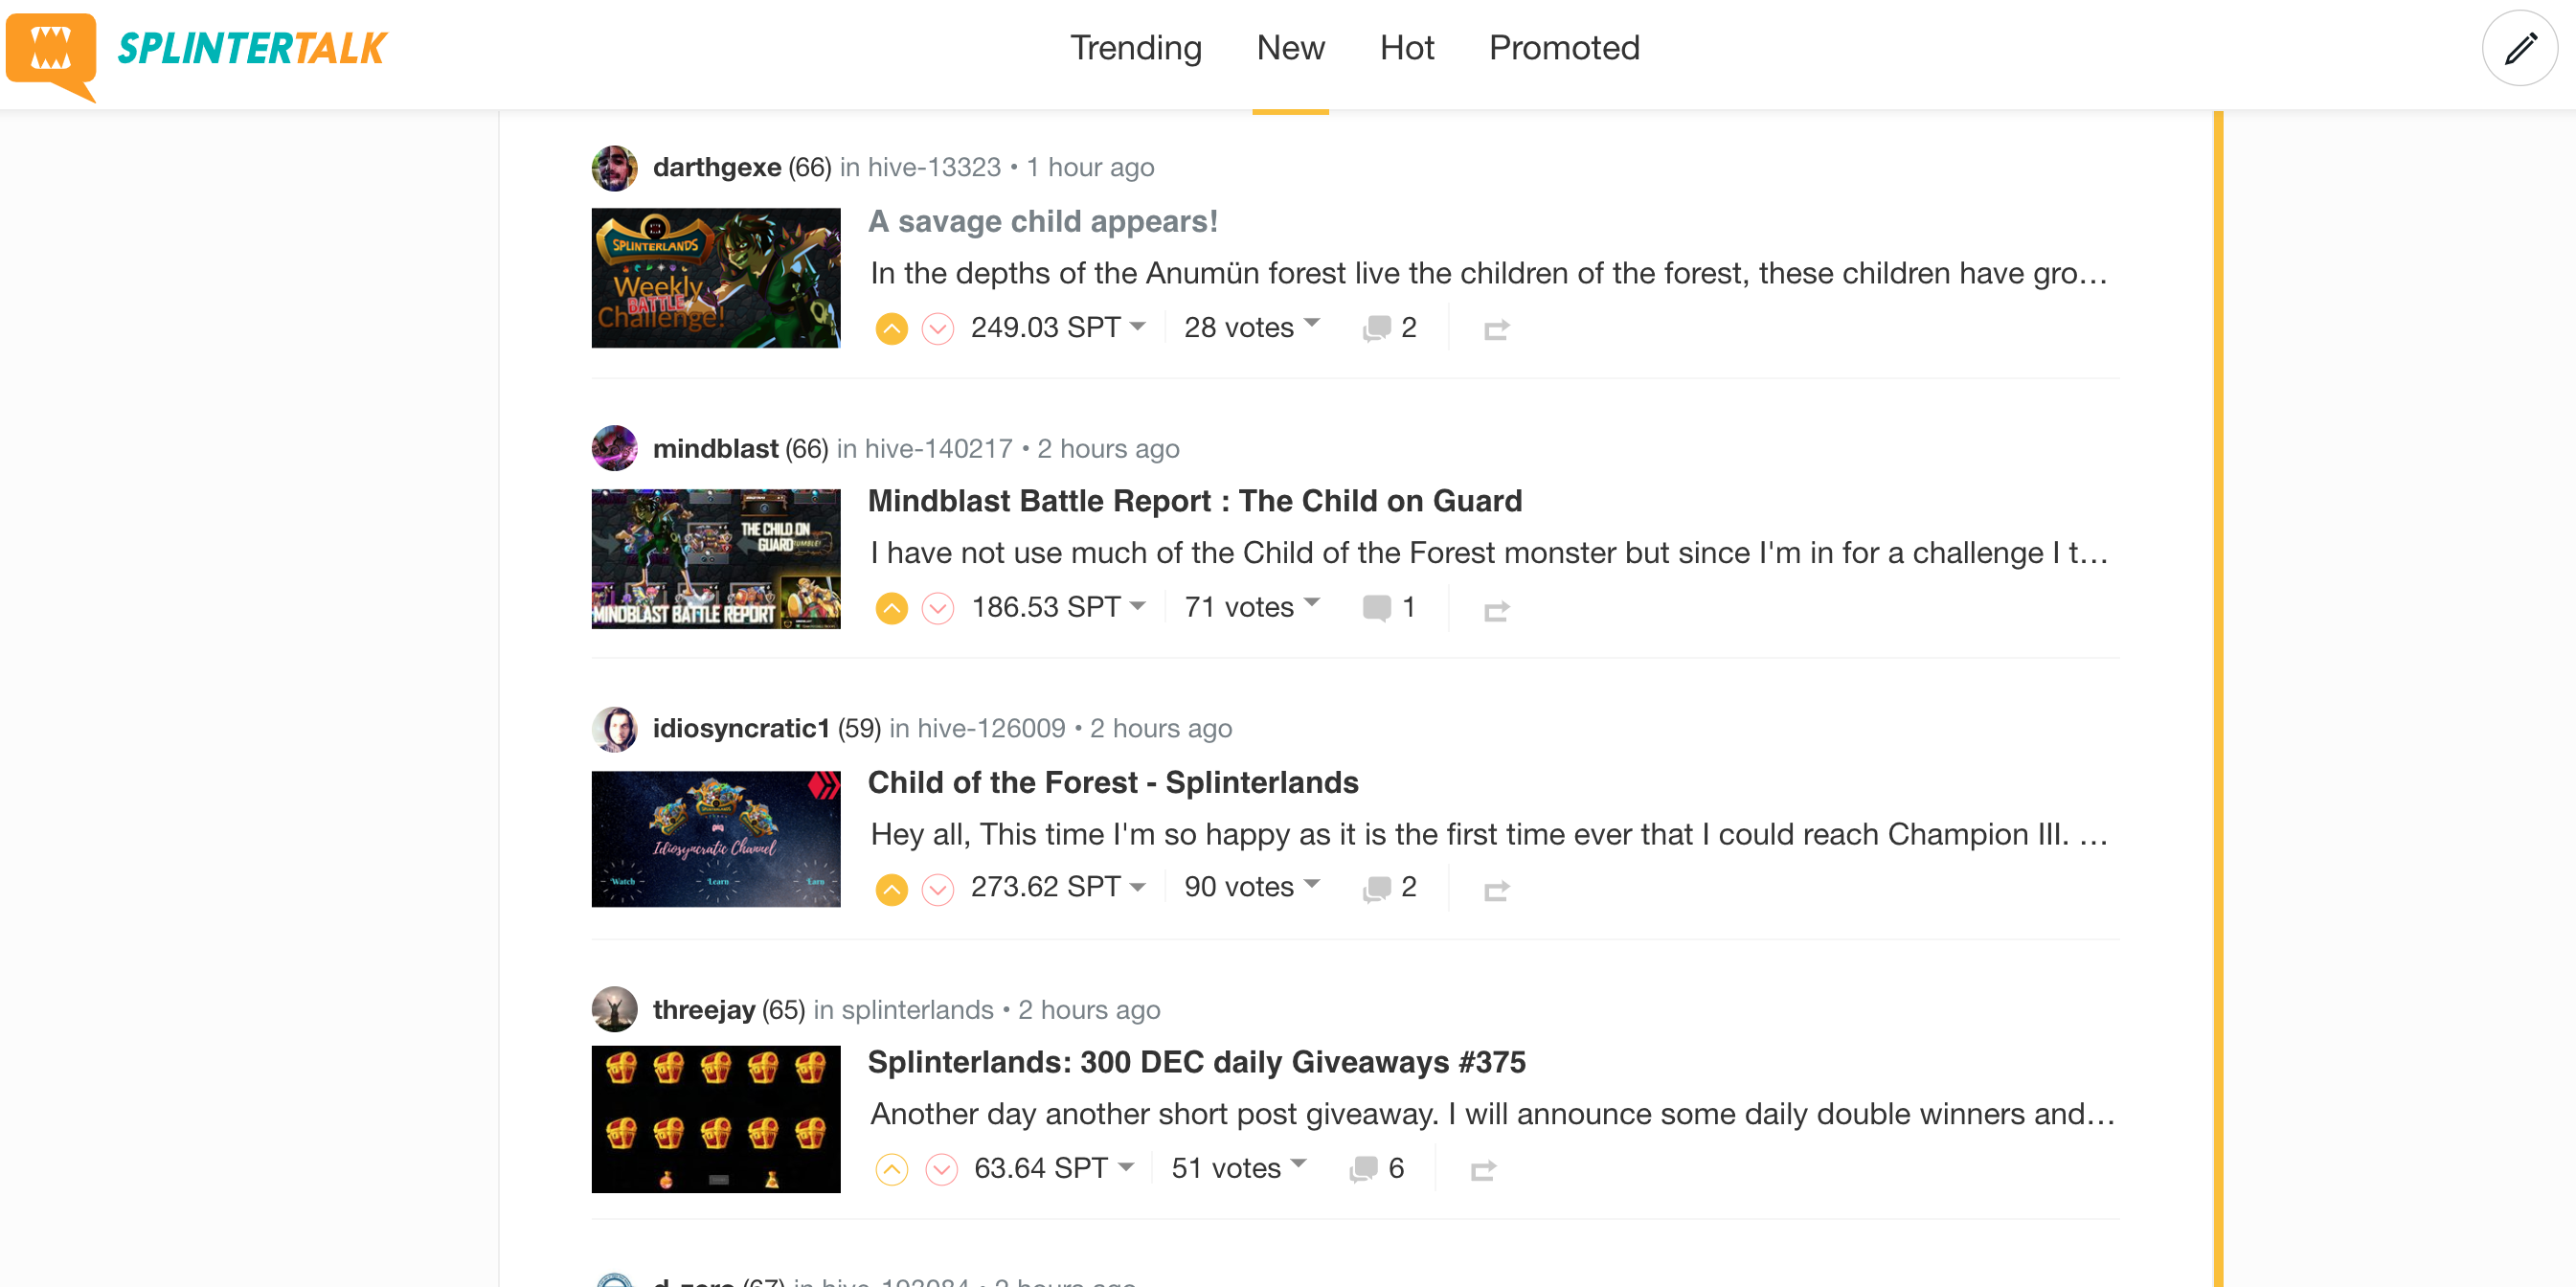Expand the 249.03 SPT payout dropdown
2576x1287 pixels.
click(x=1058, y=327)
